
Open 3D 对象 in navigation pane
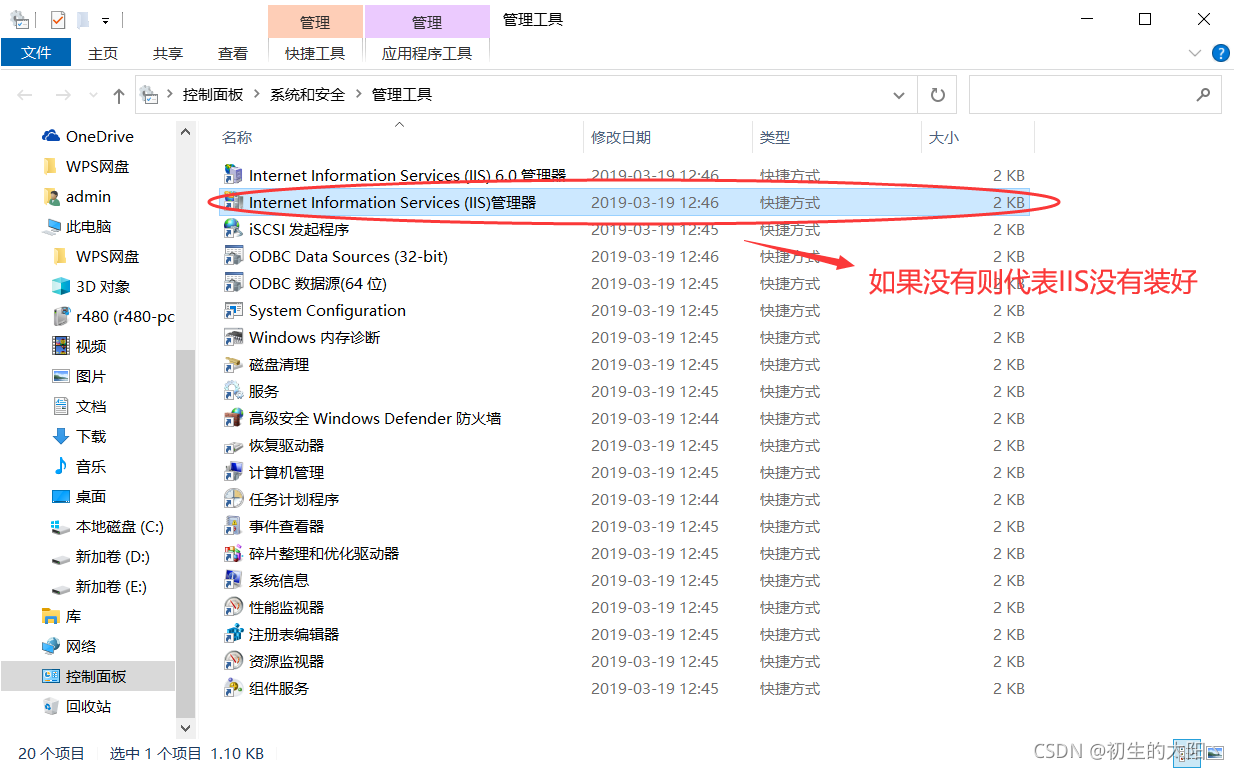click(92, 286)
